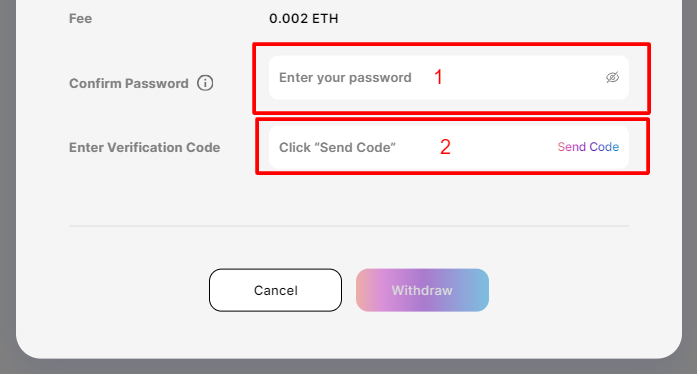Click the red annotation number 2
697x374 pixels.
(x=445, y=147)
